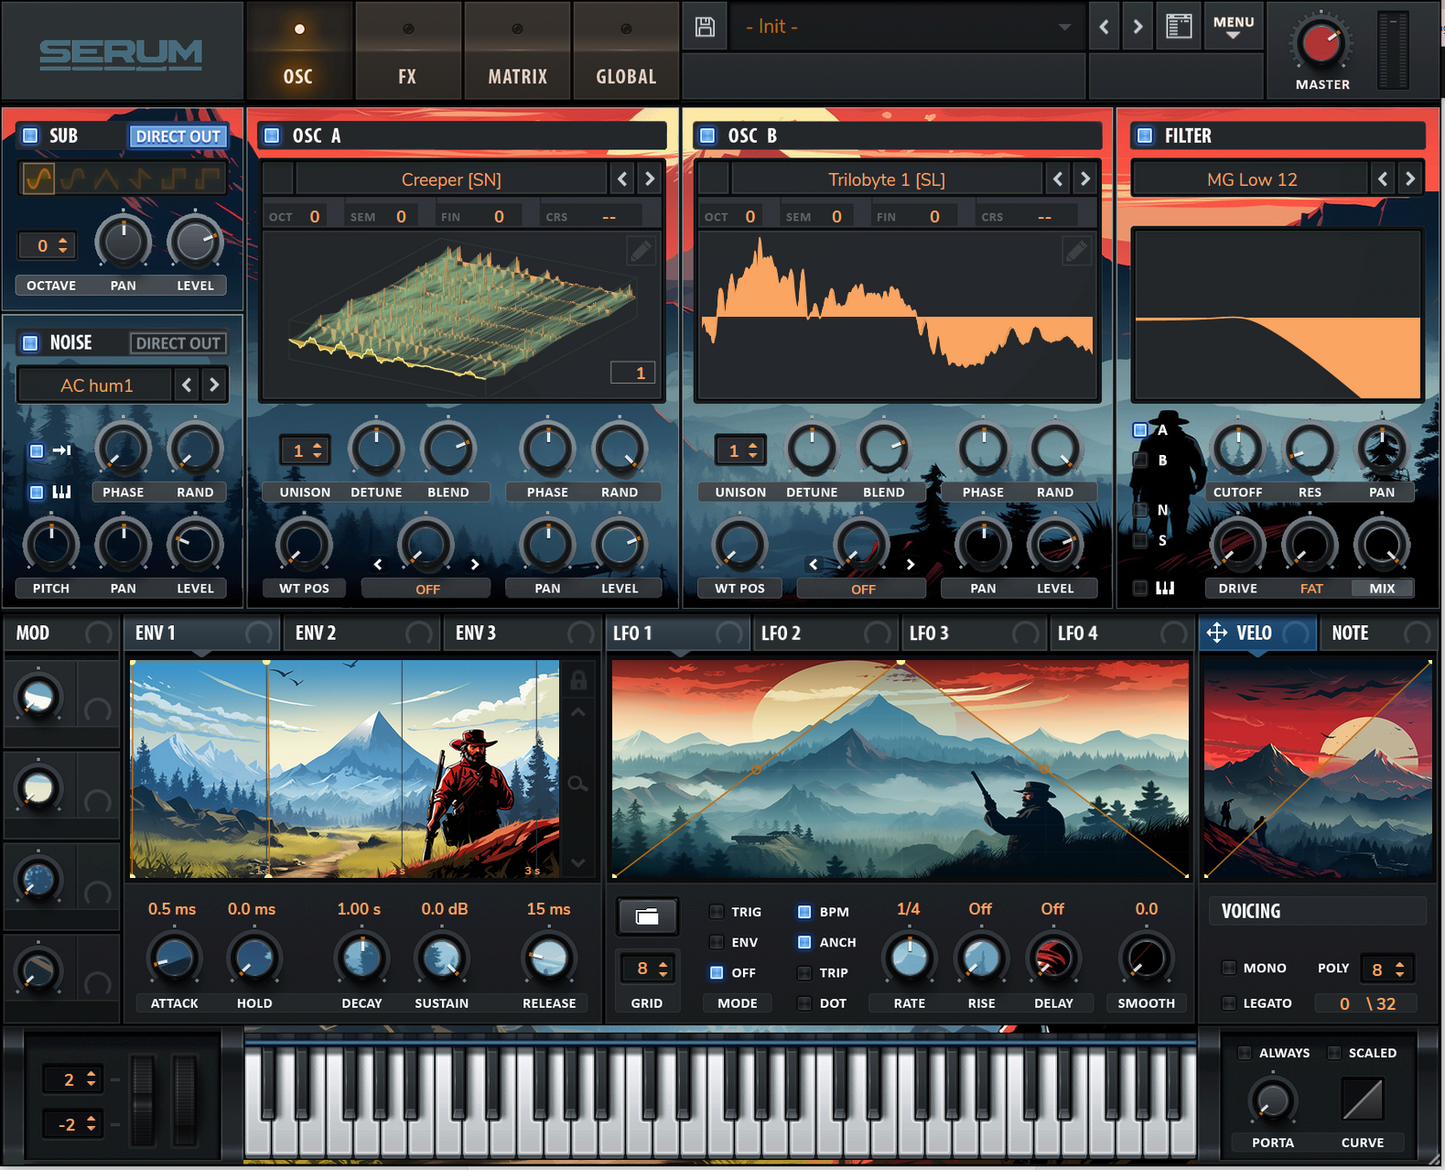Click the OSC A wavetable frame number box
This screenshot has height=1170, width=1445.
pos(633,372)
